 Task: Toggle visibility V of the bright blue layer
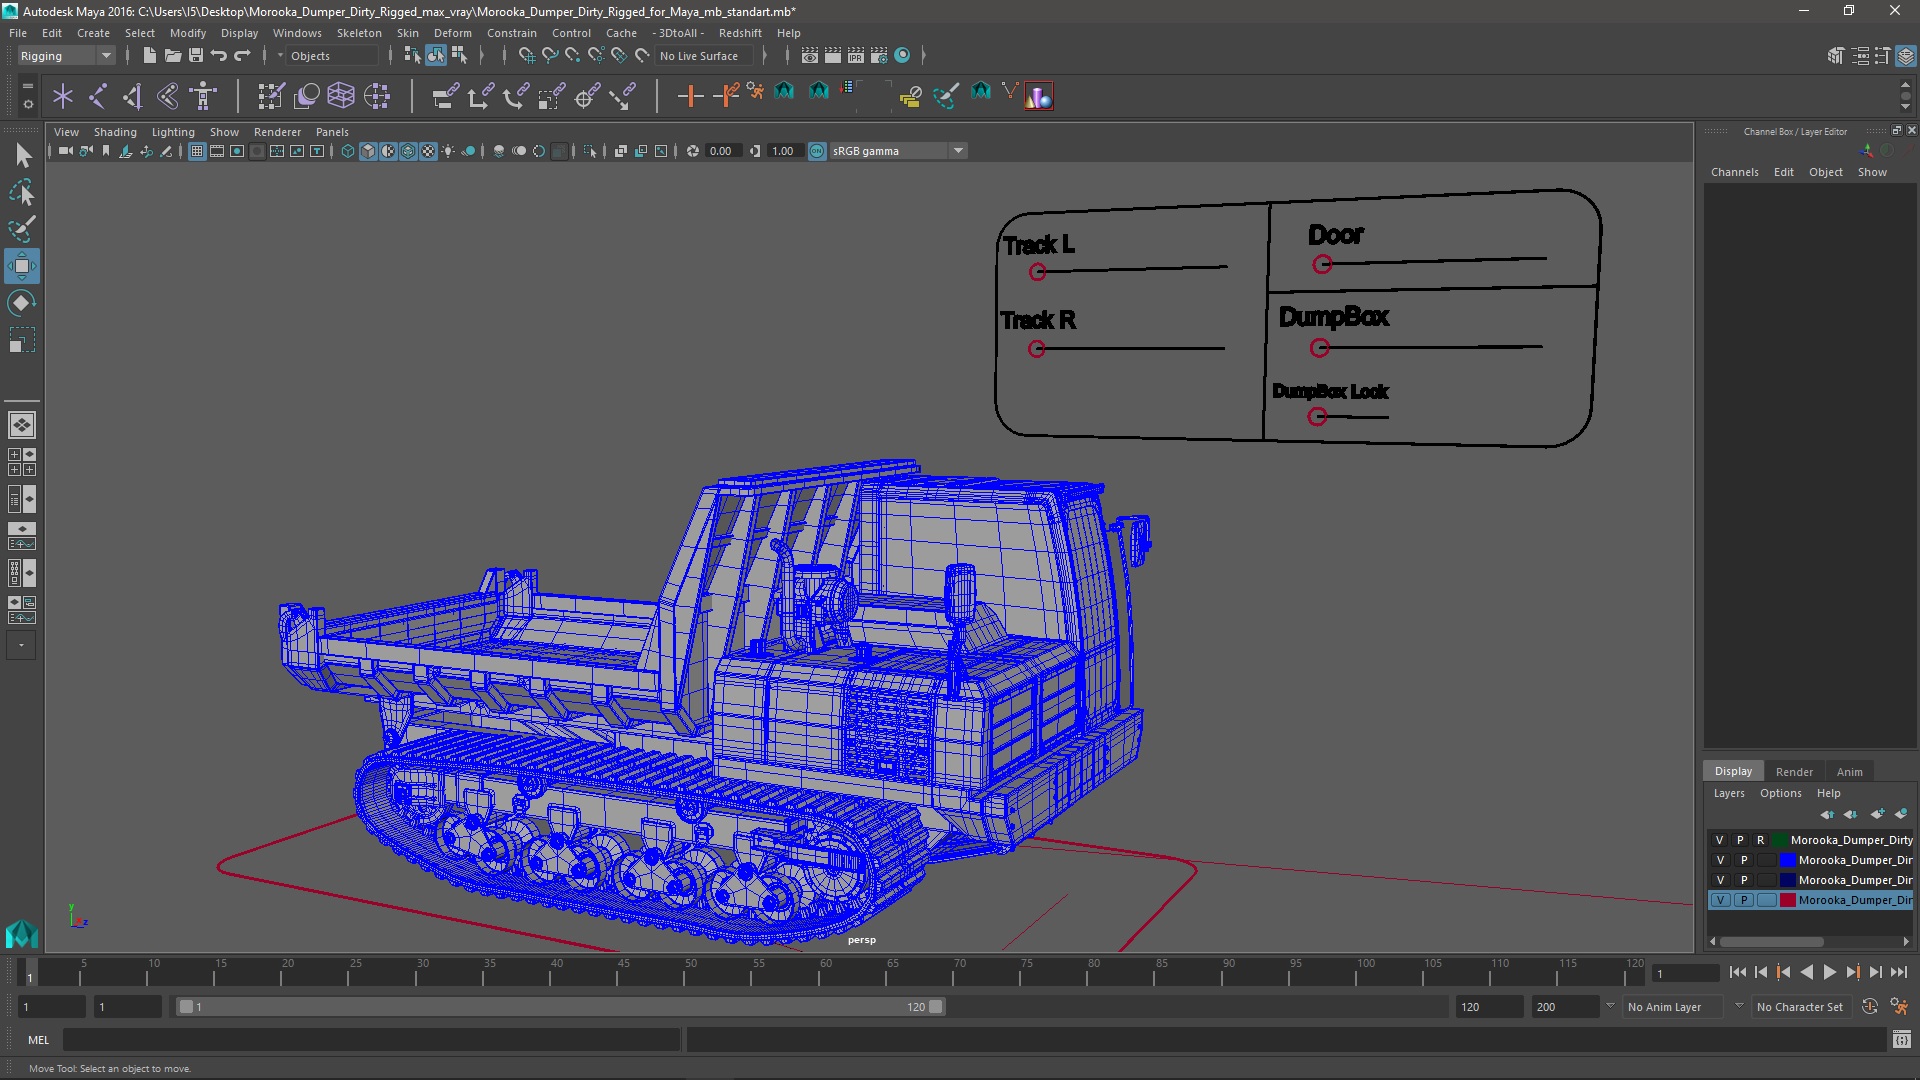[x=1720, y=860]
